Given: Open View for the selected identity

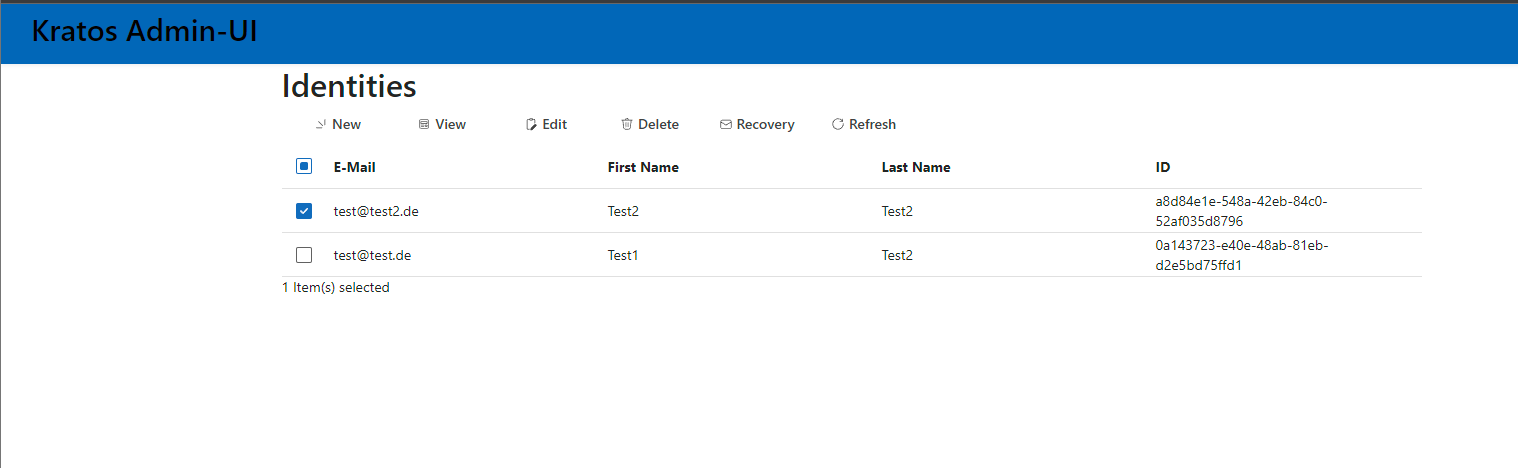Looking at the screenshot, I should tap(442, 125).
